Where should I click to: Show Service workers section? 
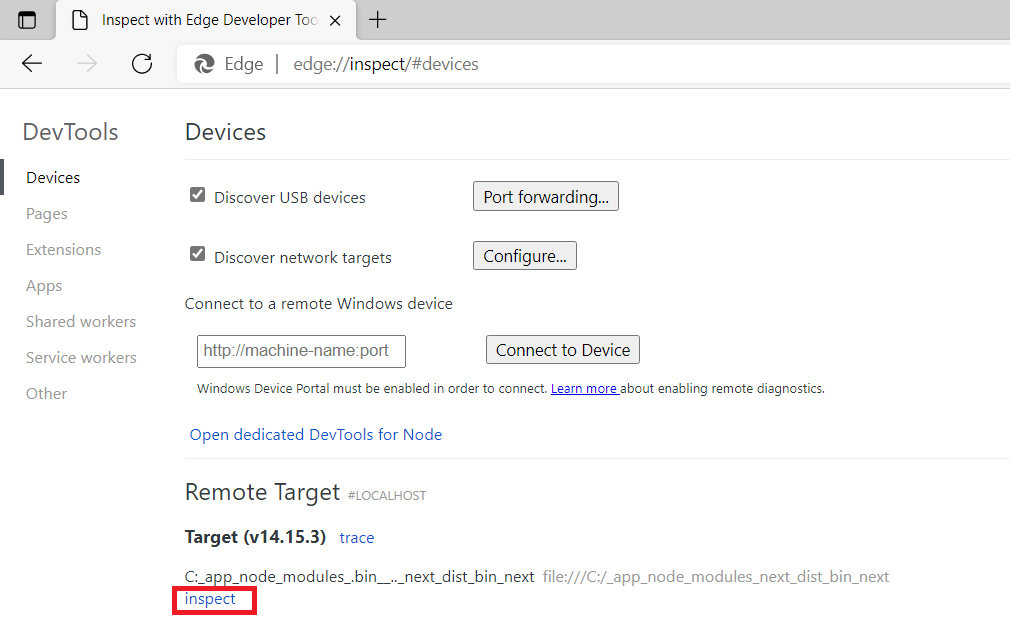pos(81,358)
